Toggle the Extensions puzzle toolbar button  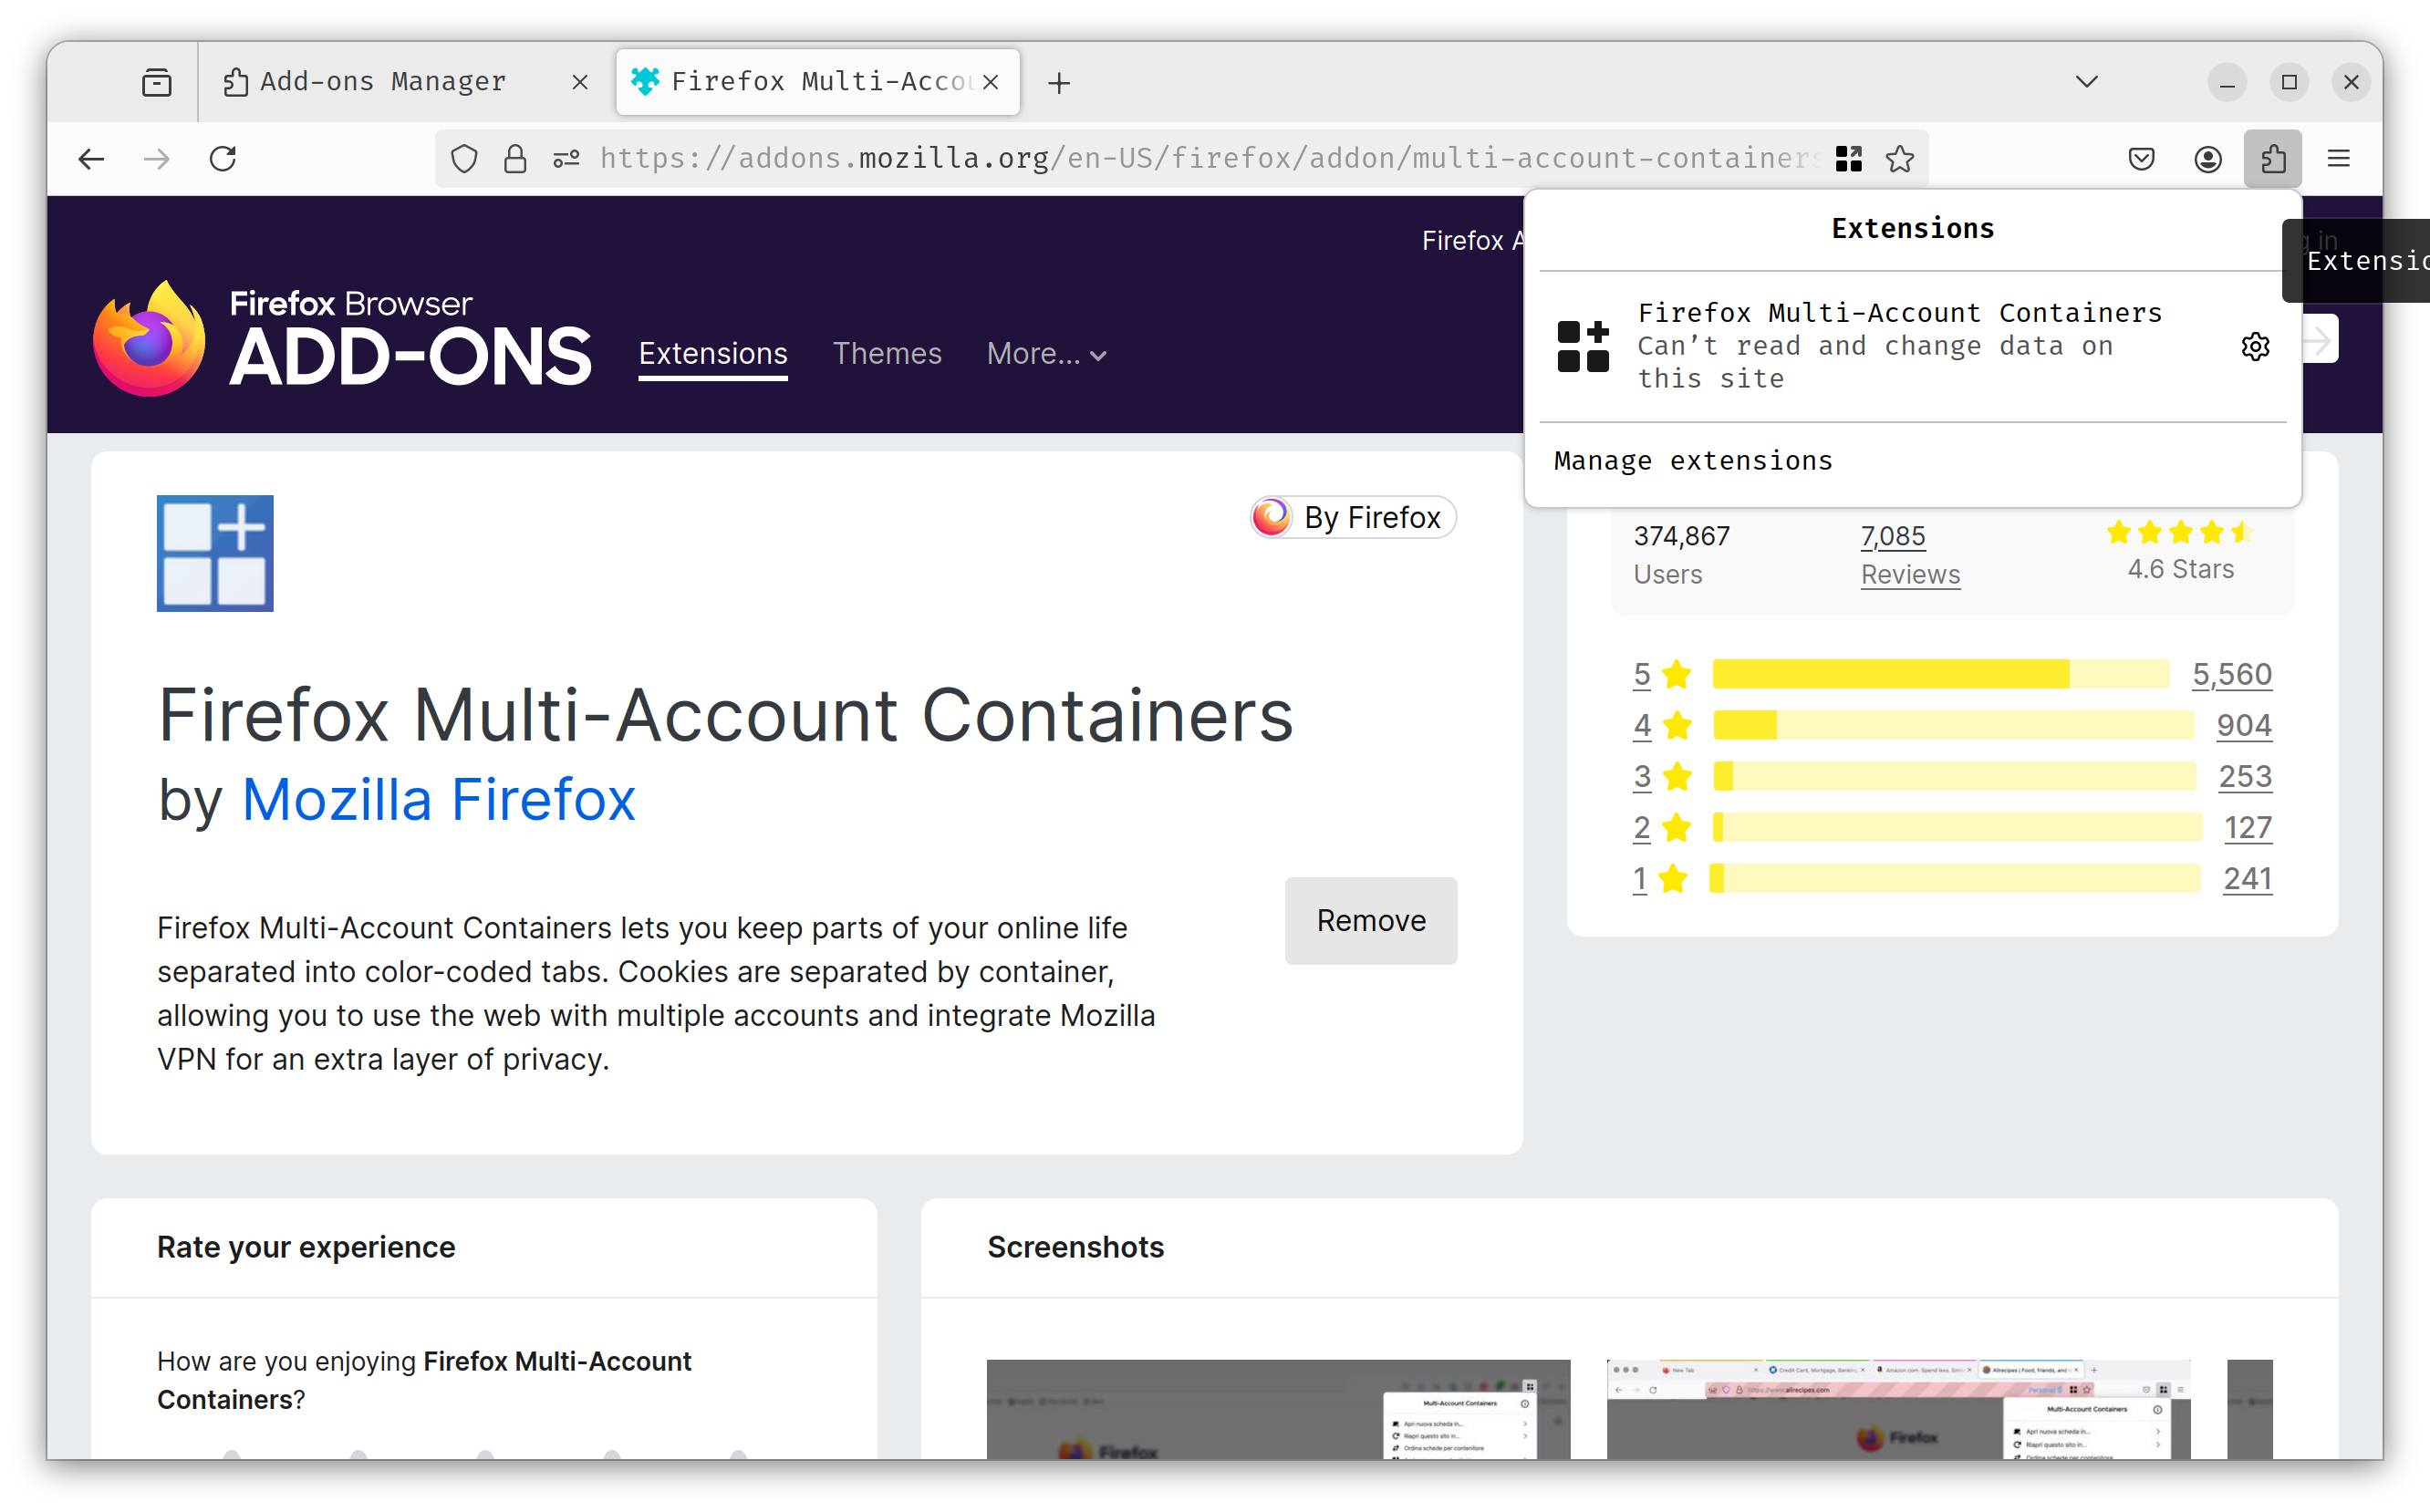2273,159
